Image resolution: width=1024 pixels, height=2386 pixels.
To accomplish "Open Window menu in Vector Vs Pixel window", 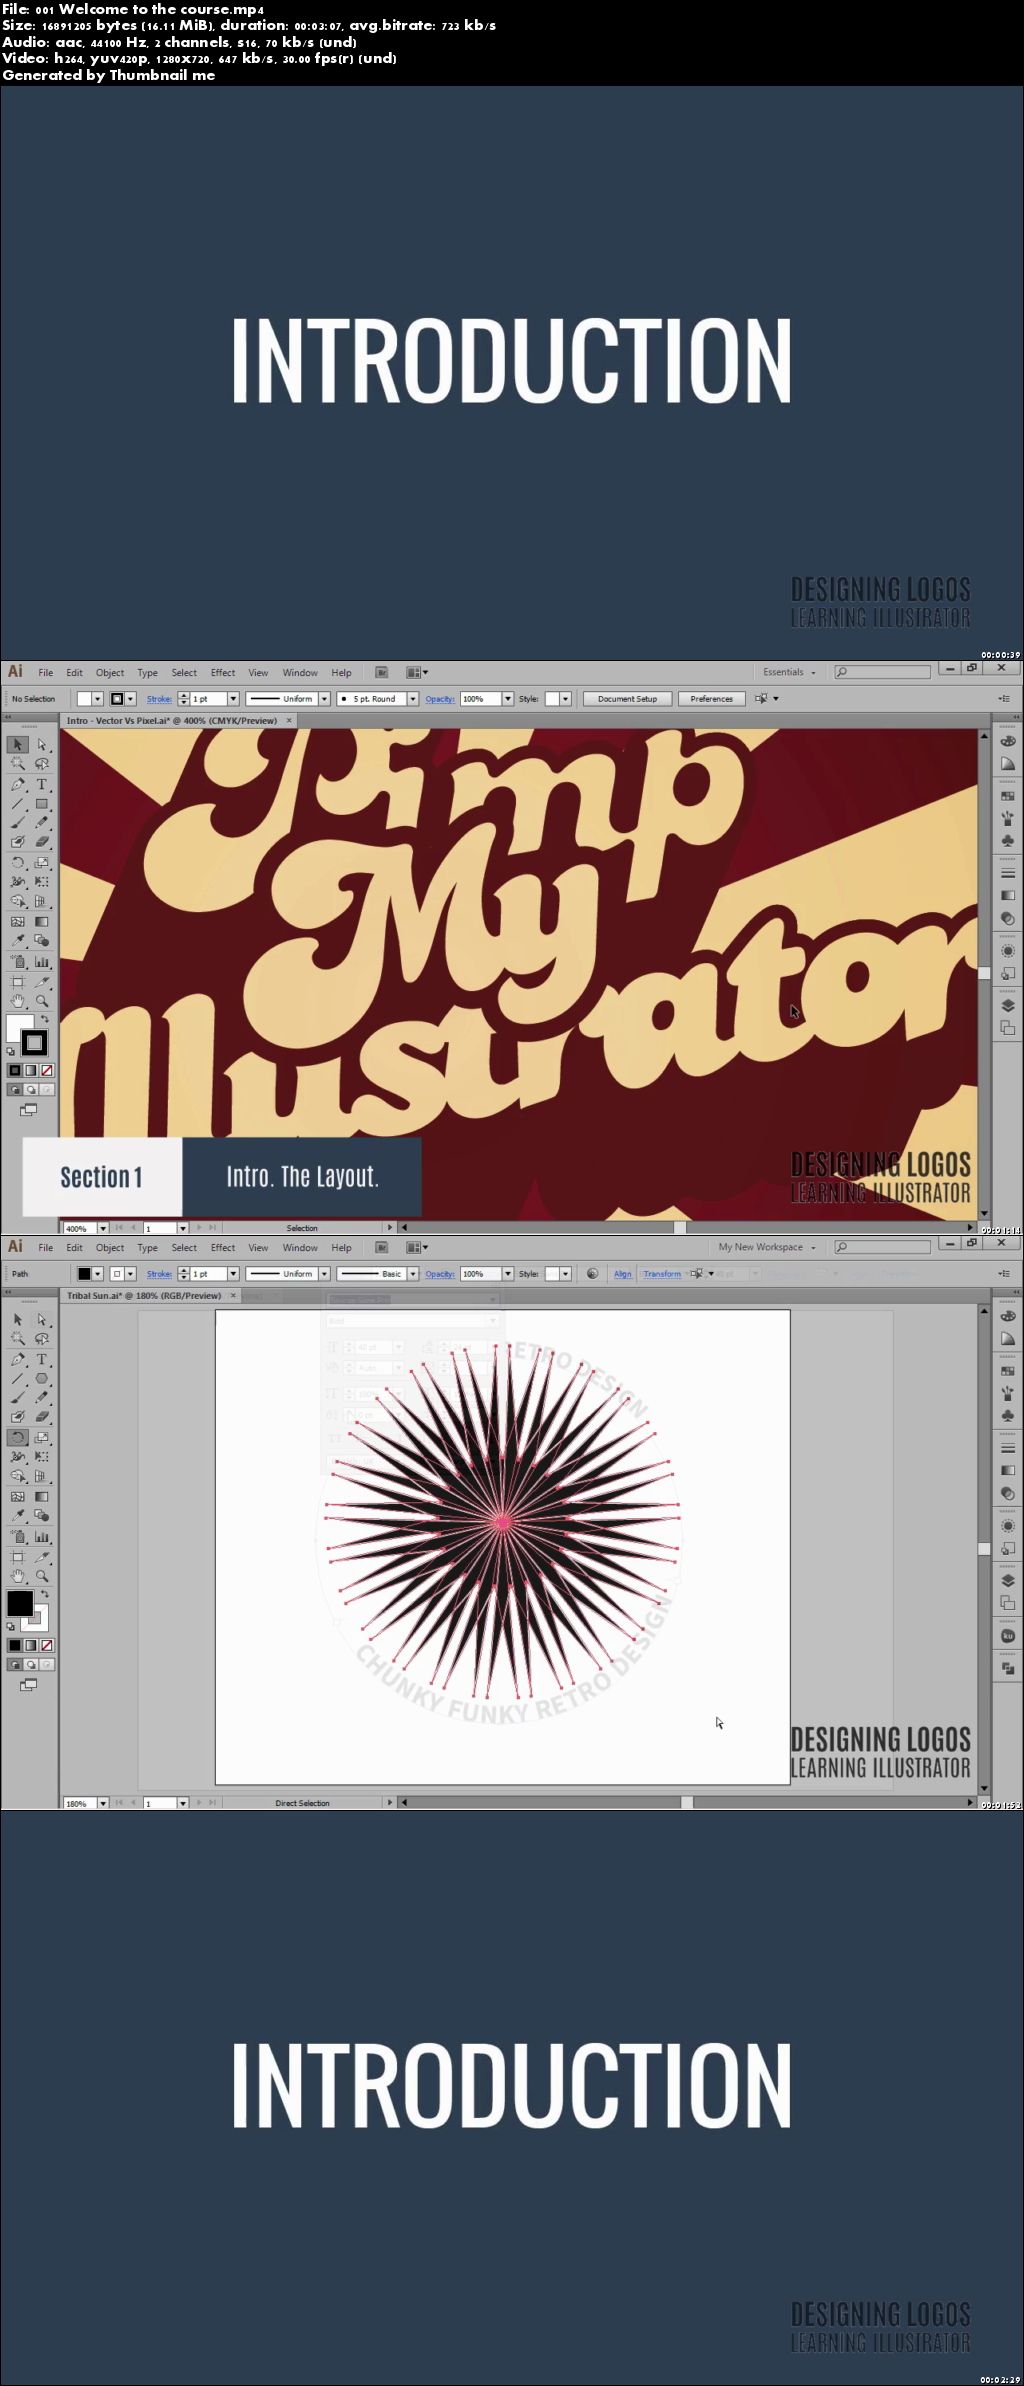I will coord(300,673).
